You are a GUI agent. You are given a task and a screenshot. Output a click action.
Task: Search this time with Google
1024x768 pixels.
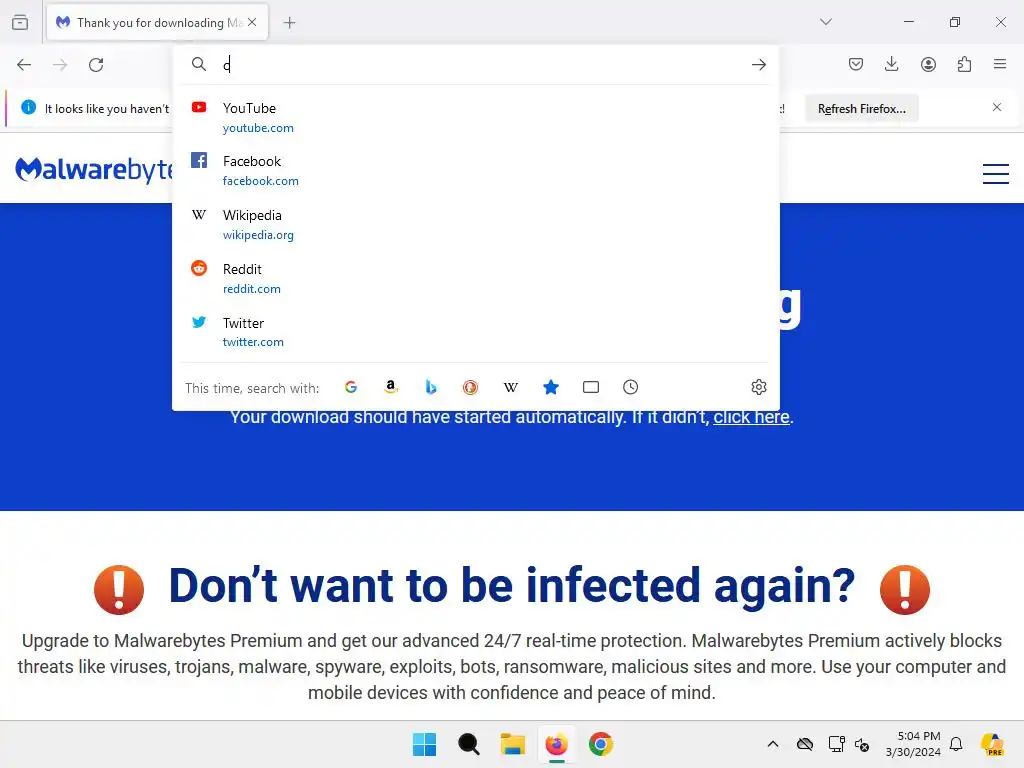coord(351,387)
